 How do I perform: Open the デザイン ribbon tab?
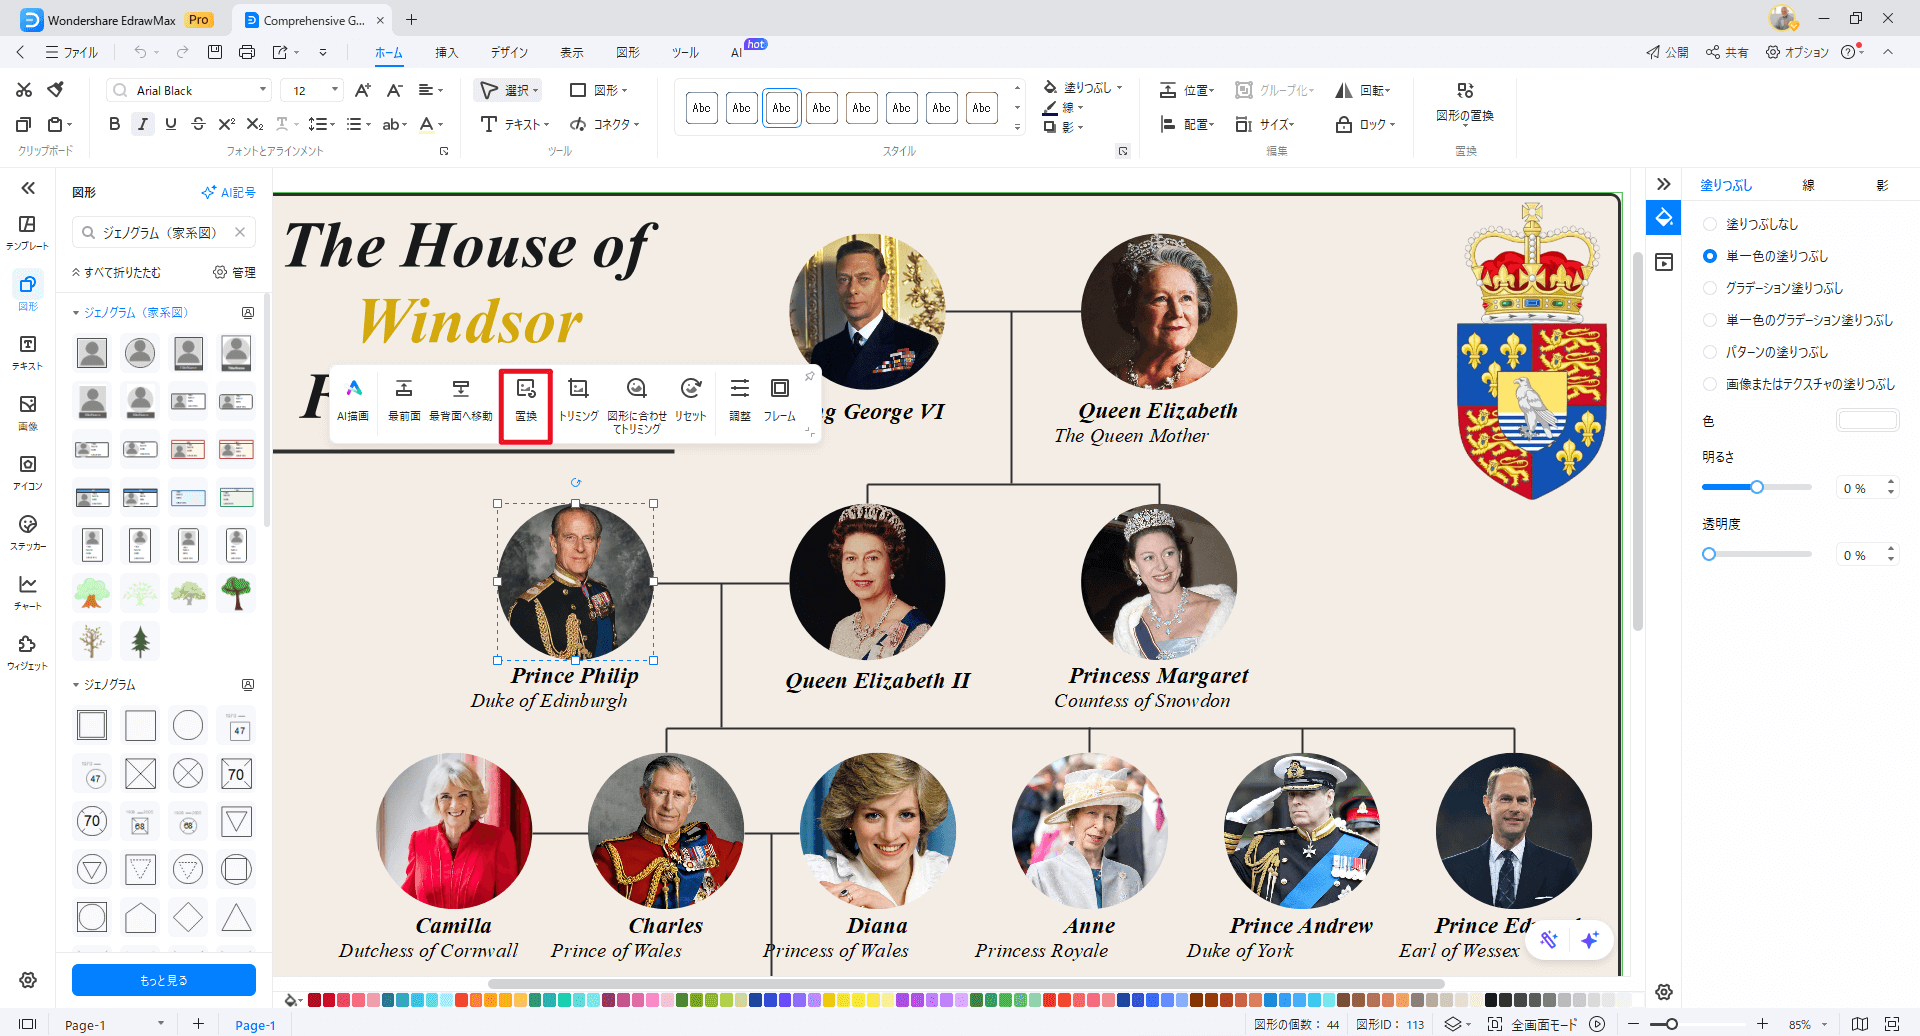509,52
